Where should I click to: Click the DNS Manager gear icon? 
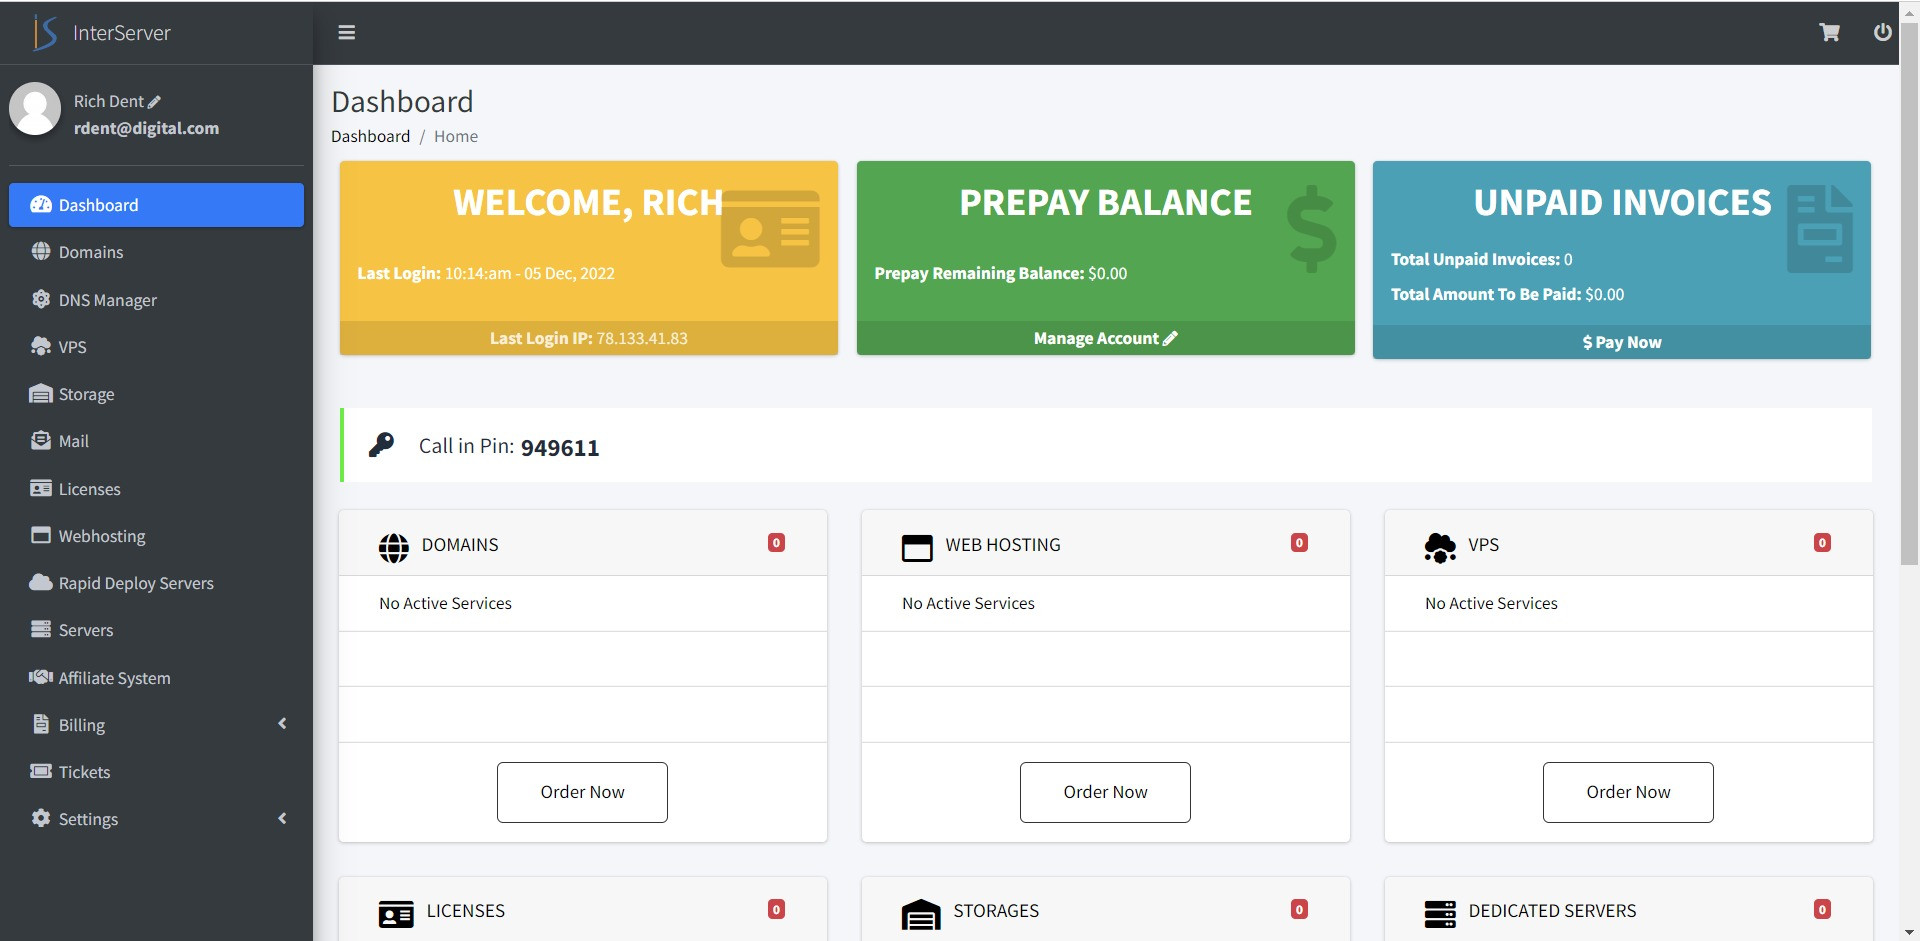point(41,299)
